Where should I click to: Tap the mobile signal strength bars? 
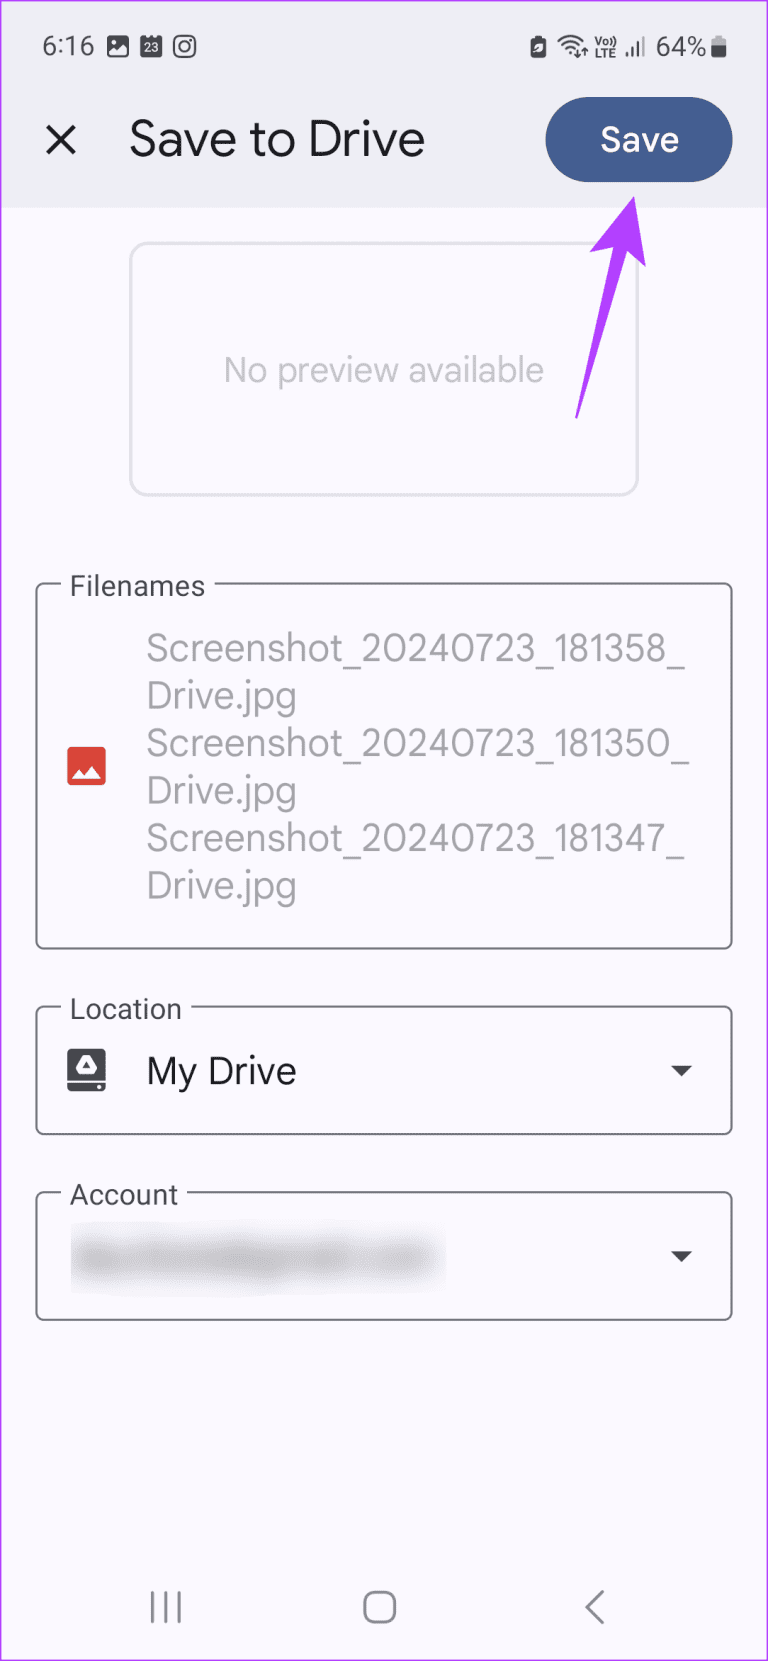635,47
